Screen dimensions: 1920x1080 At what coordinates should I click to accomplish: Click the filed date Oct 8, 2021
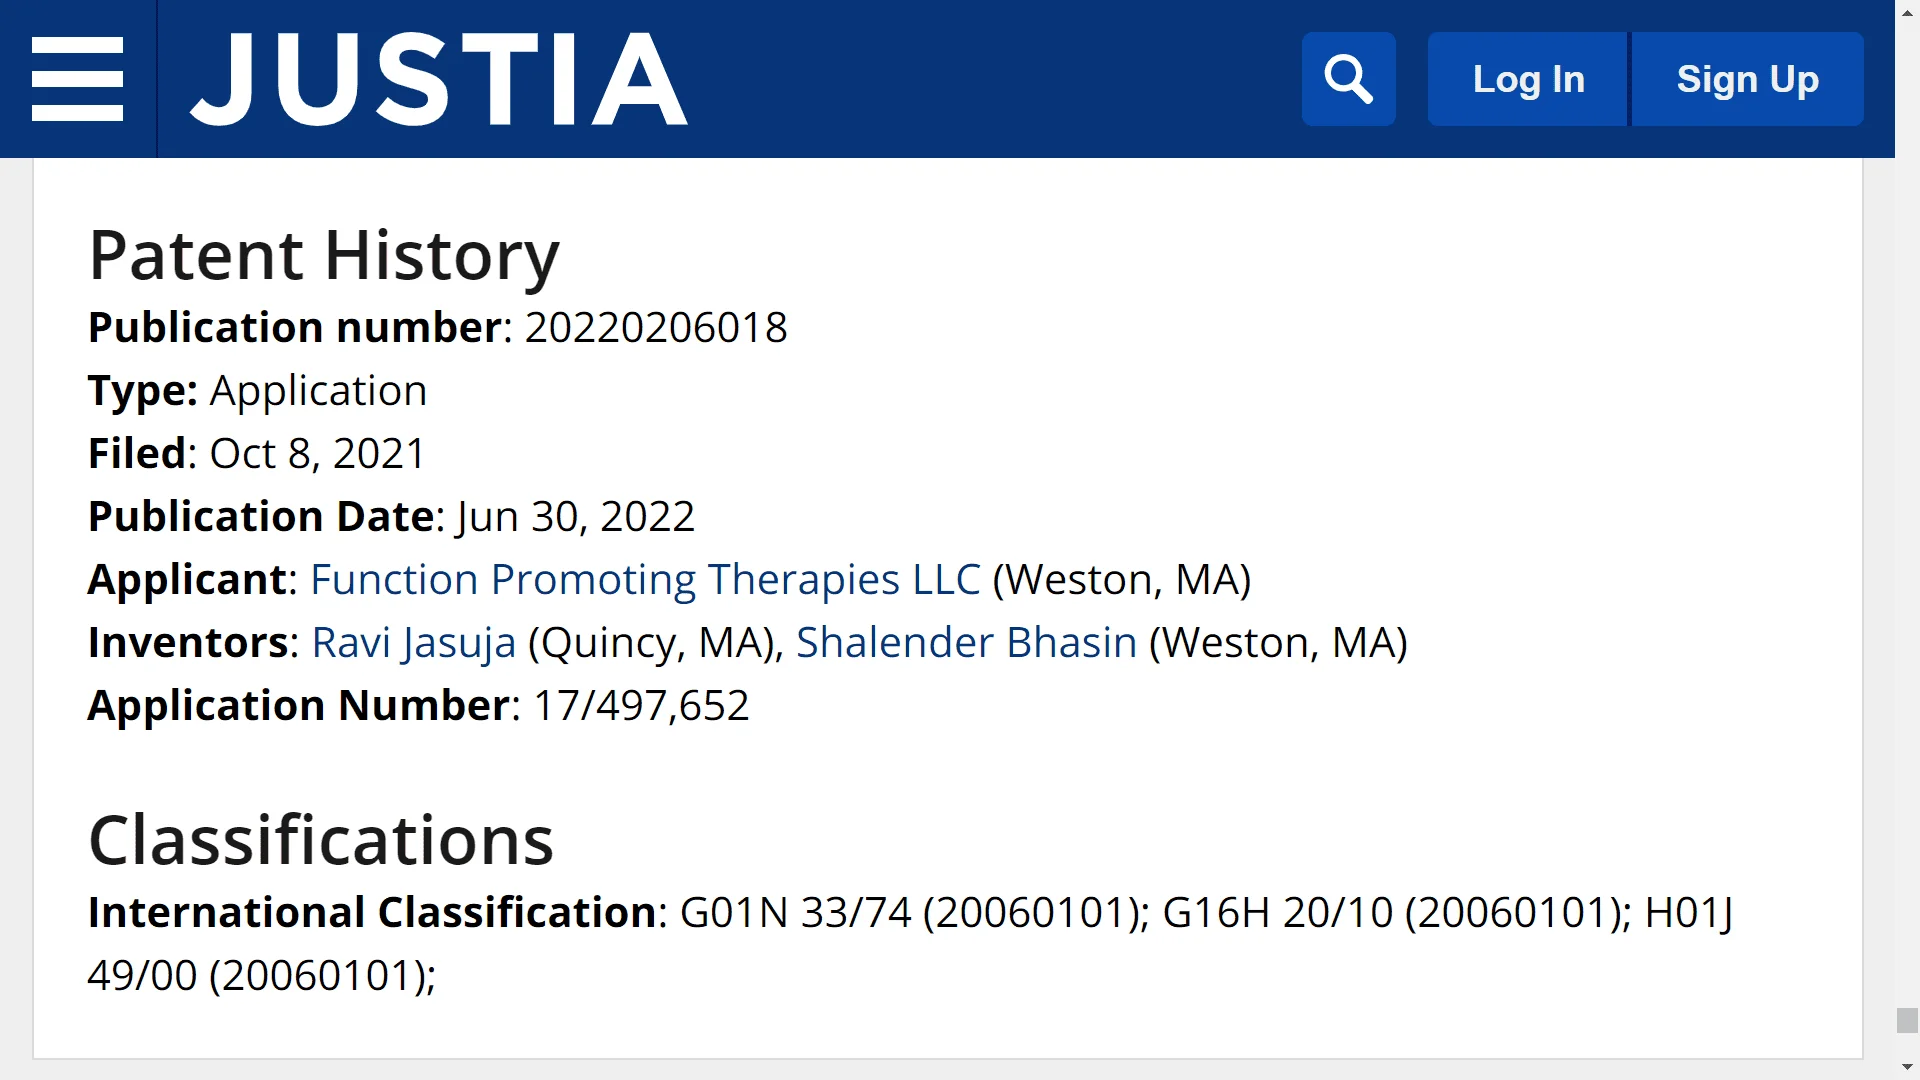pyautogui.click(x=317, y=454)
